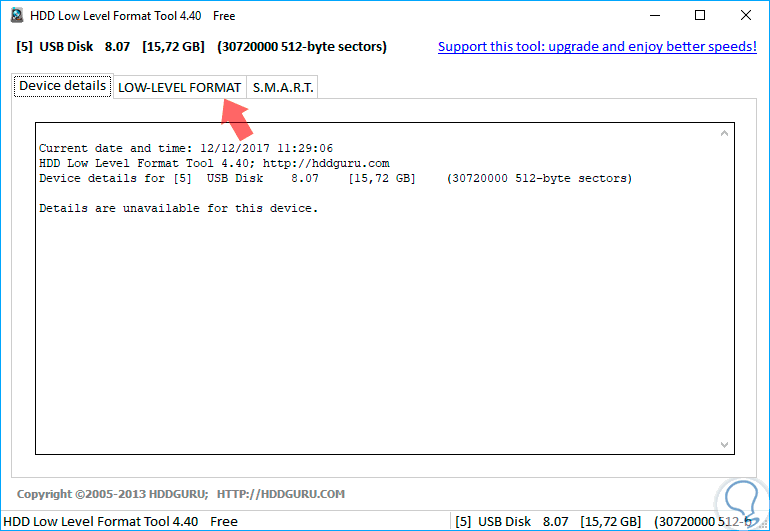Click the status bar USB Disk 8.07 entry
The height and width of the screenshot is (531, 770).
[606, 521]
